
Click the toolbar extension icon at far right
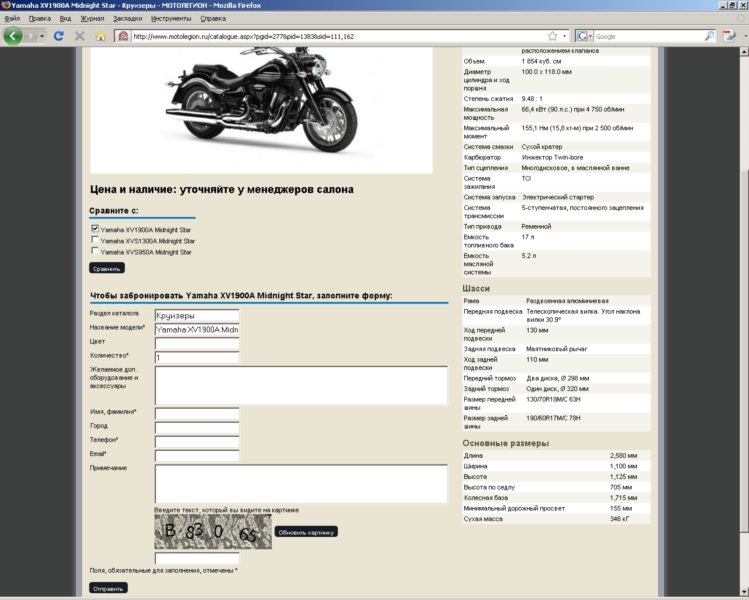tap(729, 36)
